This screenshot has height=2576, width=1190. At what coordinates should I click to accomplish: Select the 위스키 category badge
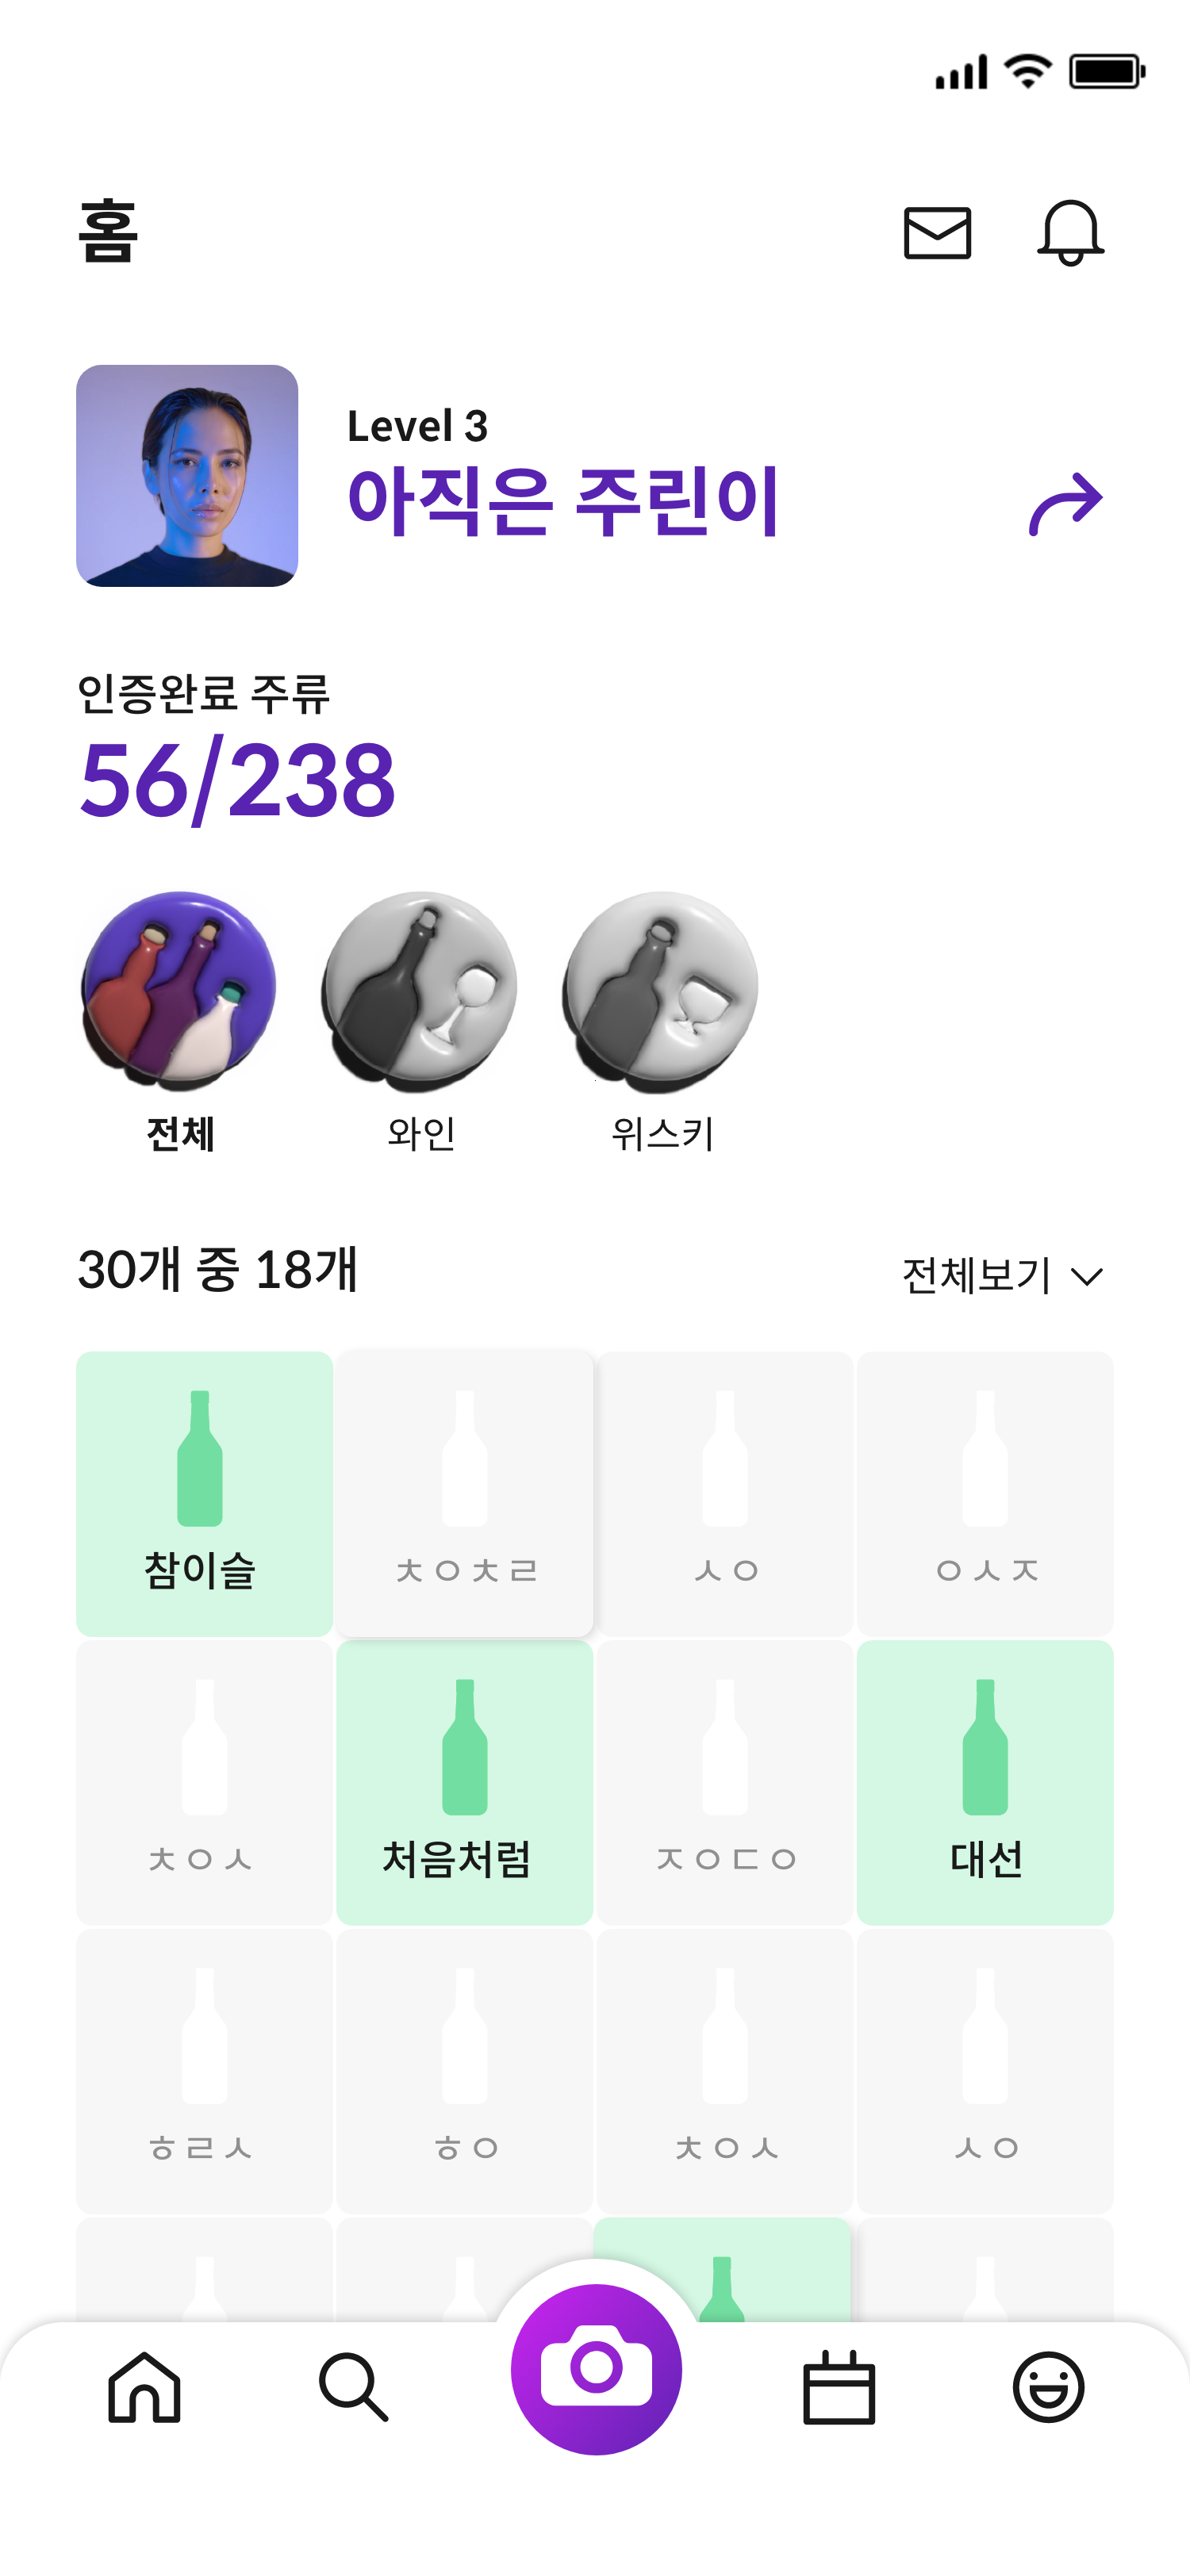tap(660, 990)
